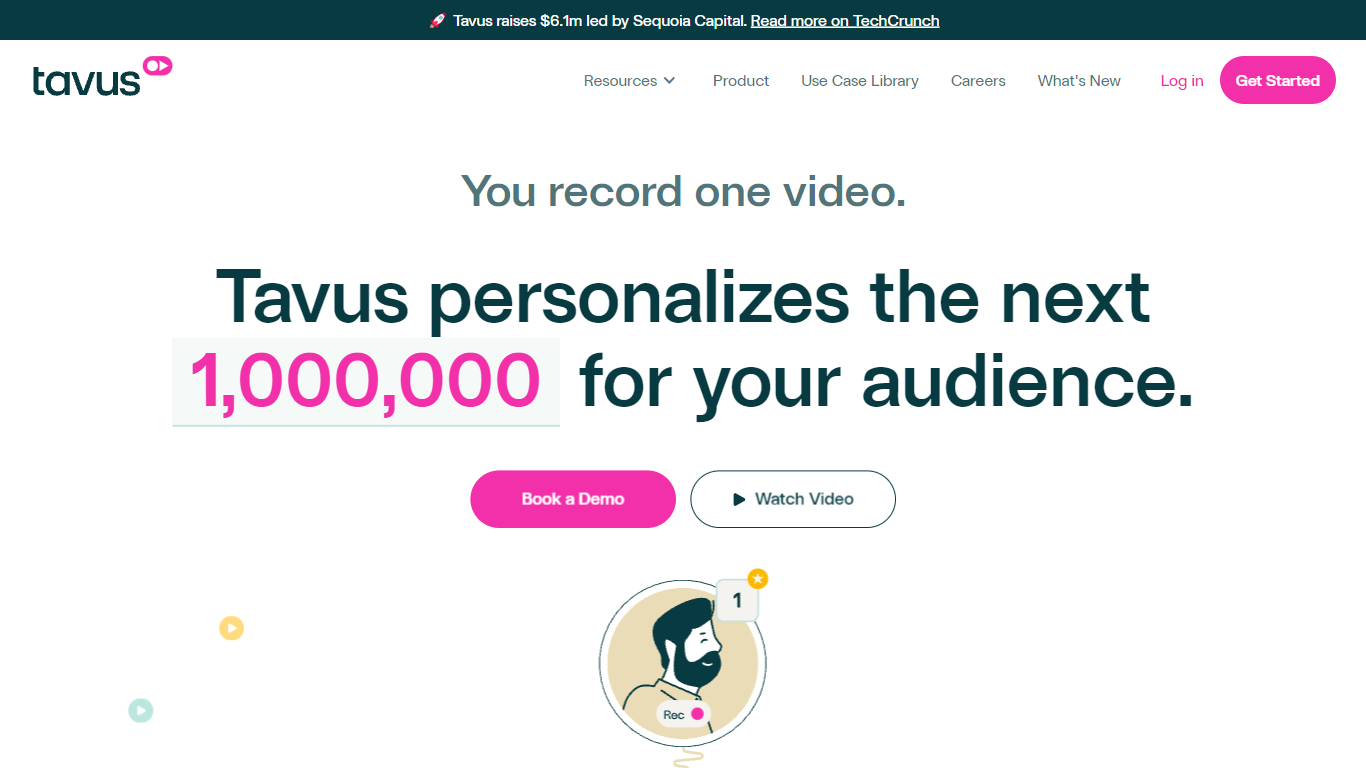Click the yellow play icon on left
1366x768 pixels.
click(232, 628)
